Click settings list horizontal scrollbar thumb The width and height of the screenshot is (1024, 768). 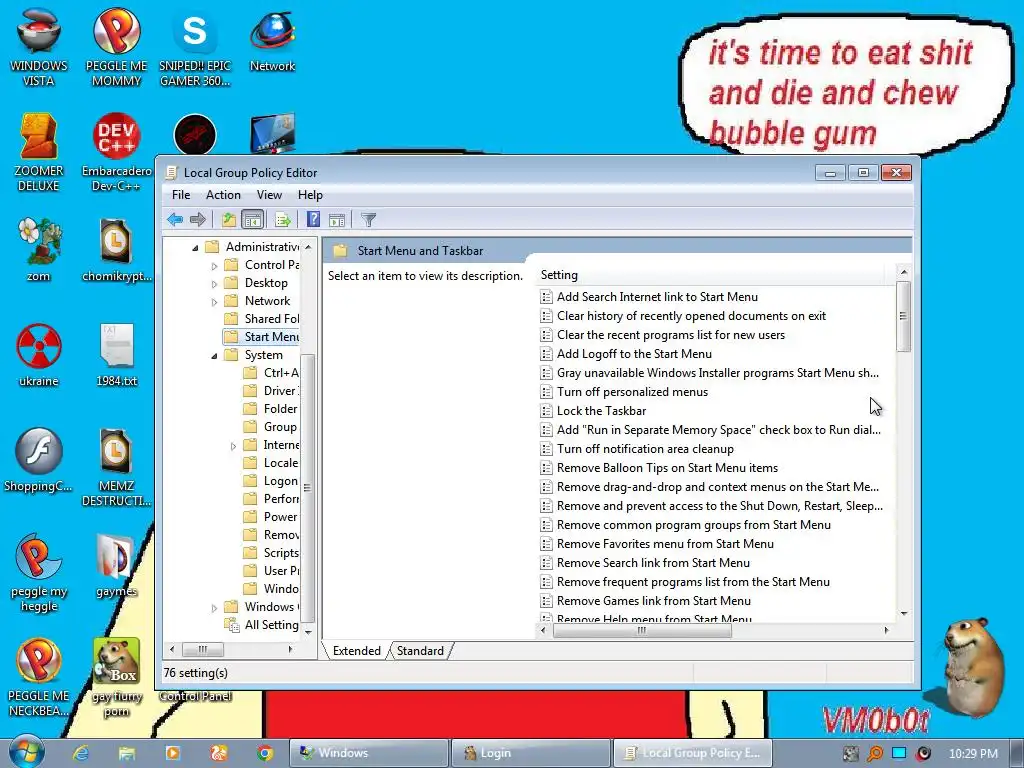(642, 630)
